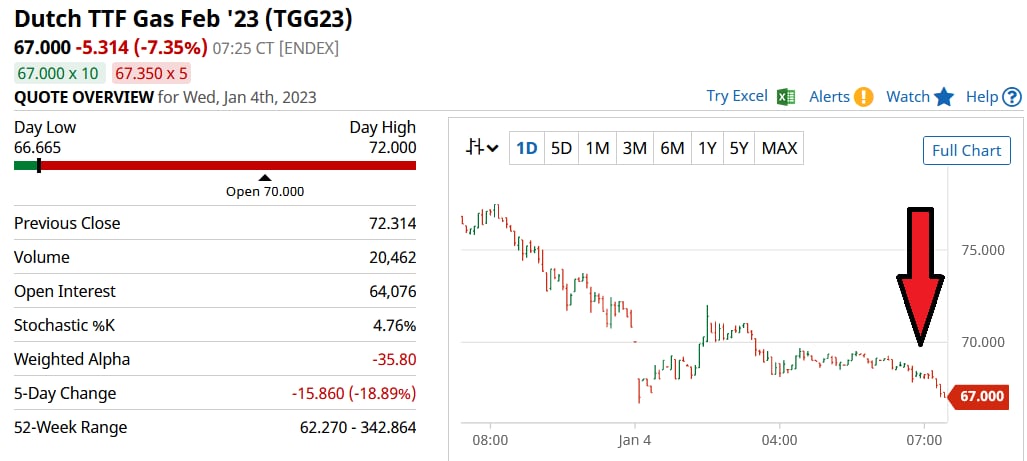Open the chart type selector dropdown

[482, 148]
